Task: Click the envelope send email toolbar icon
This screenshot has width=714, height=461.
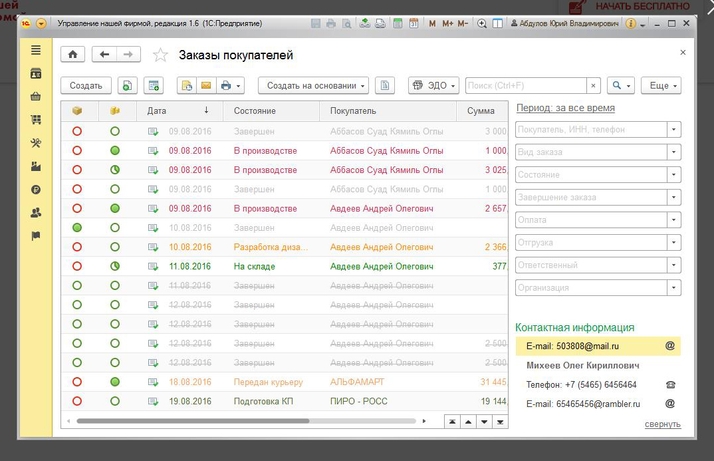Action: click(205, 86)
